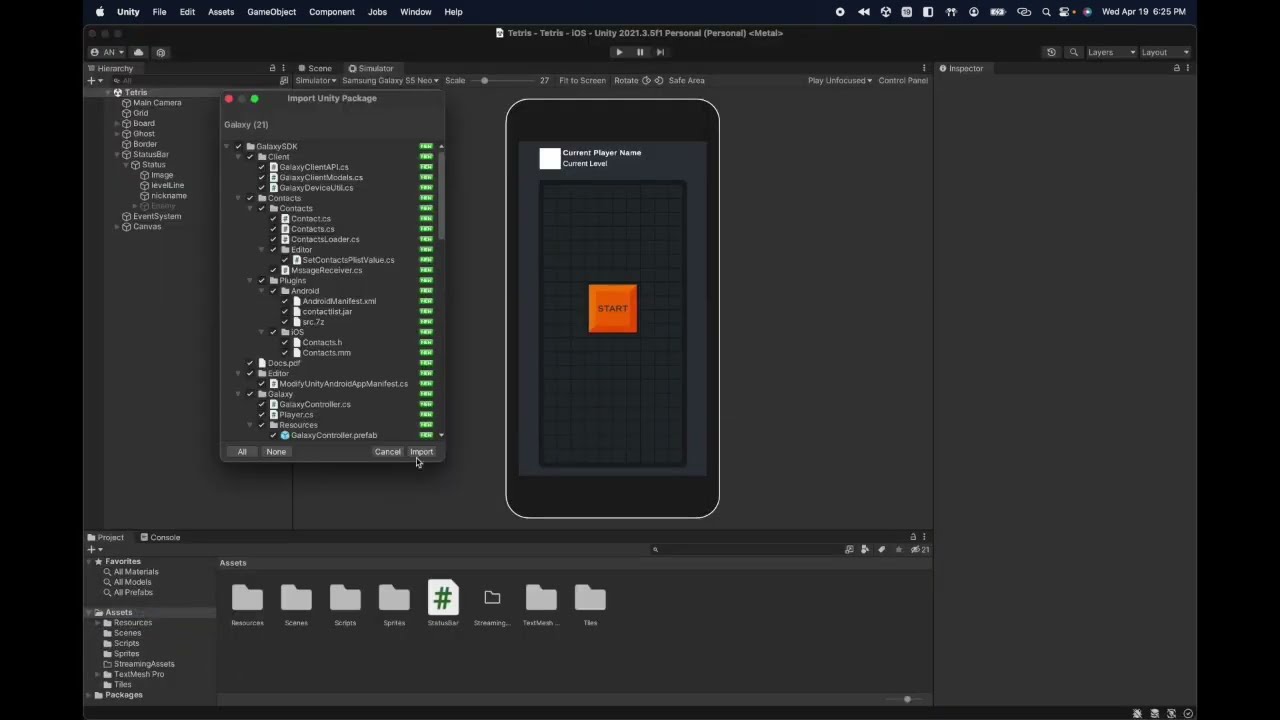Uncheck GalaxyClientAPI.cs checkbox
Image resolution: width=1280 pixels, height=720 pixels.
pyautogui.click(x=261, y=167)
